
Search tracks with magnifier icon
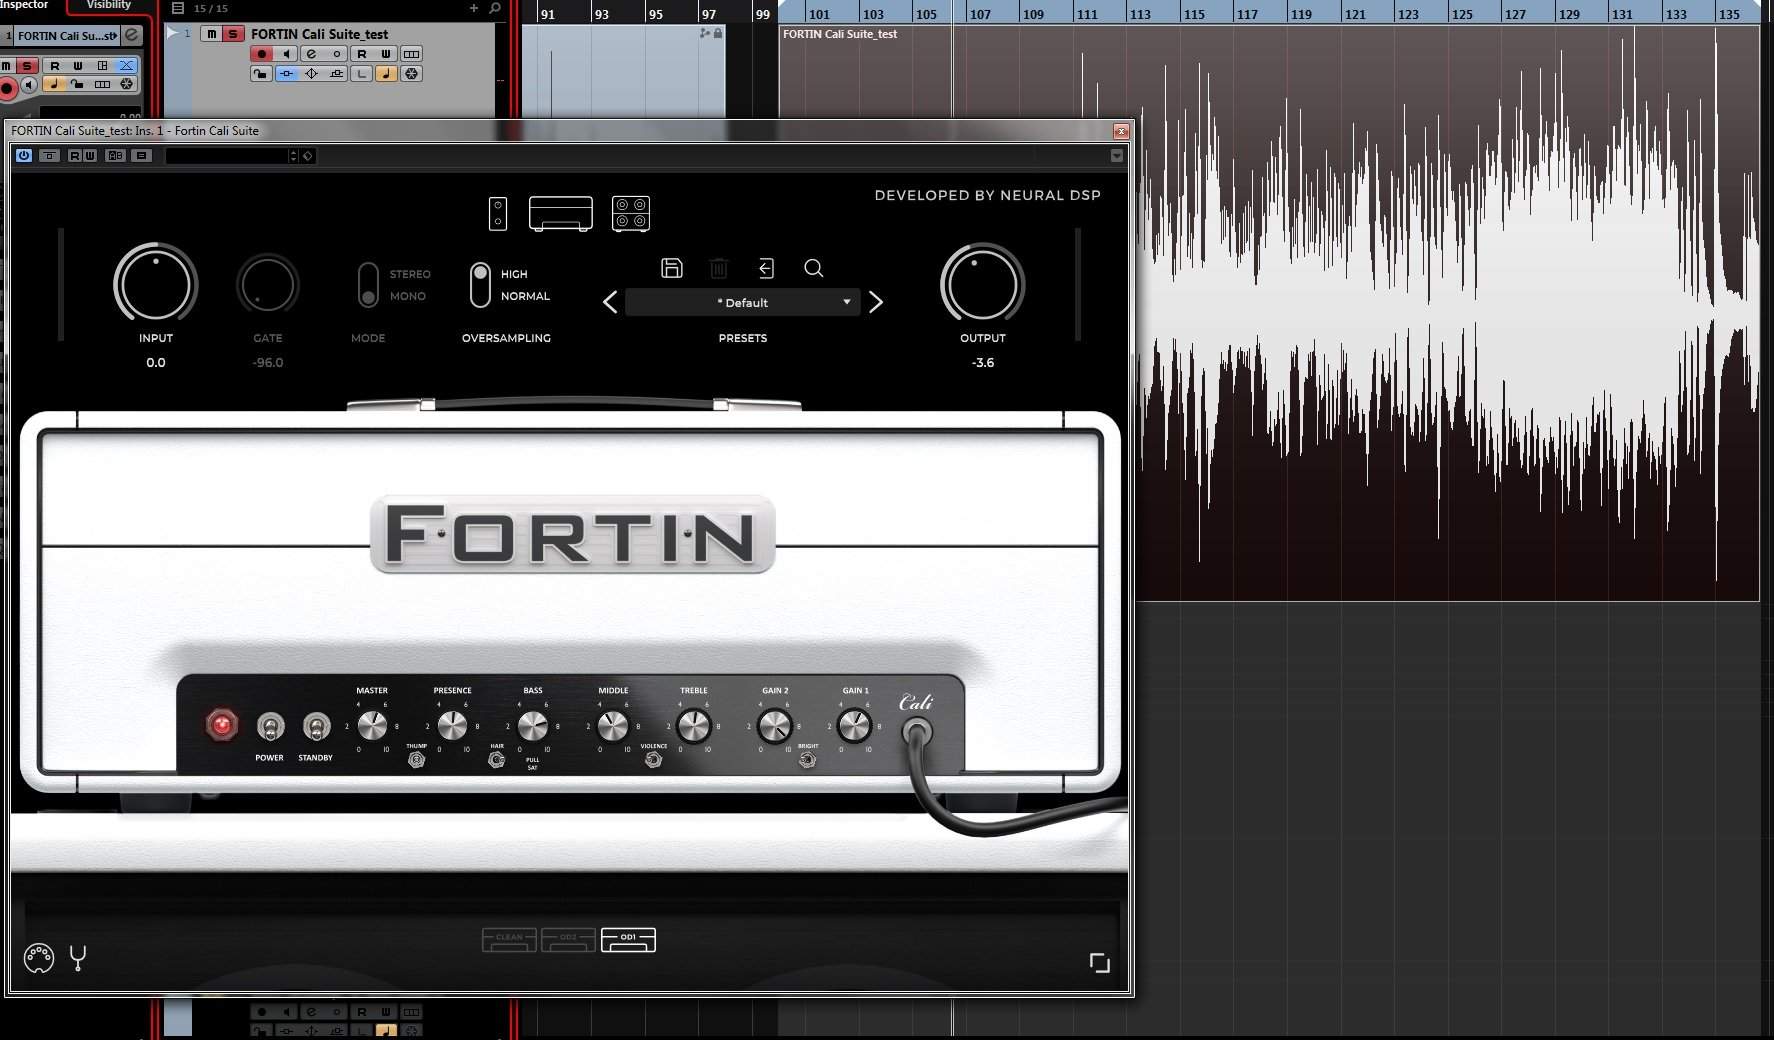(495, 8)
